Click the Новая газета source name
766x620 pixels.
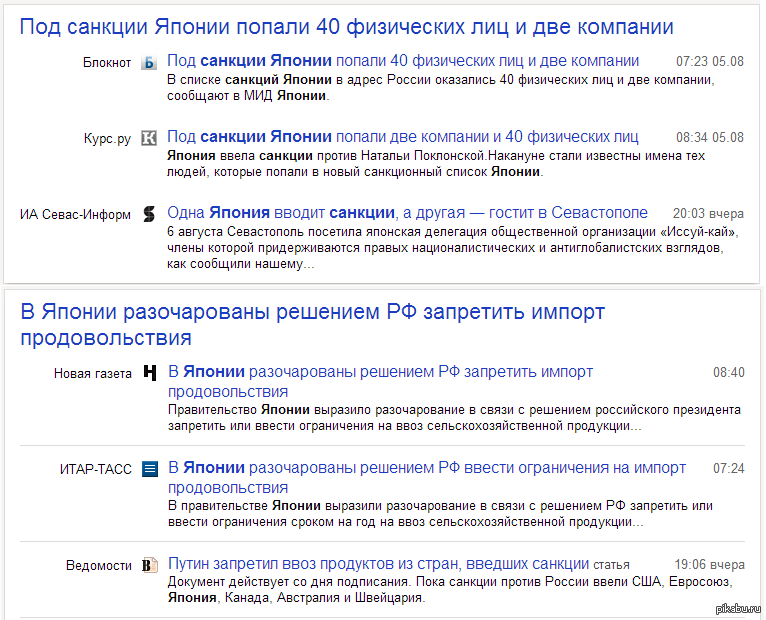click(92, 373)
